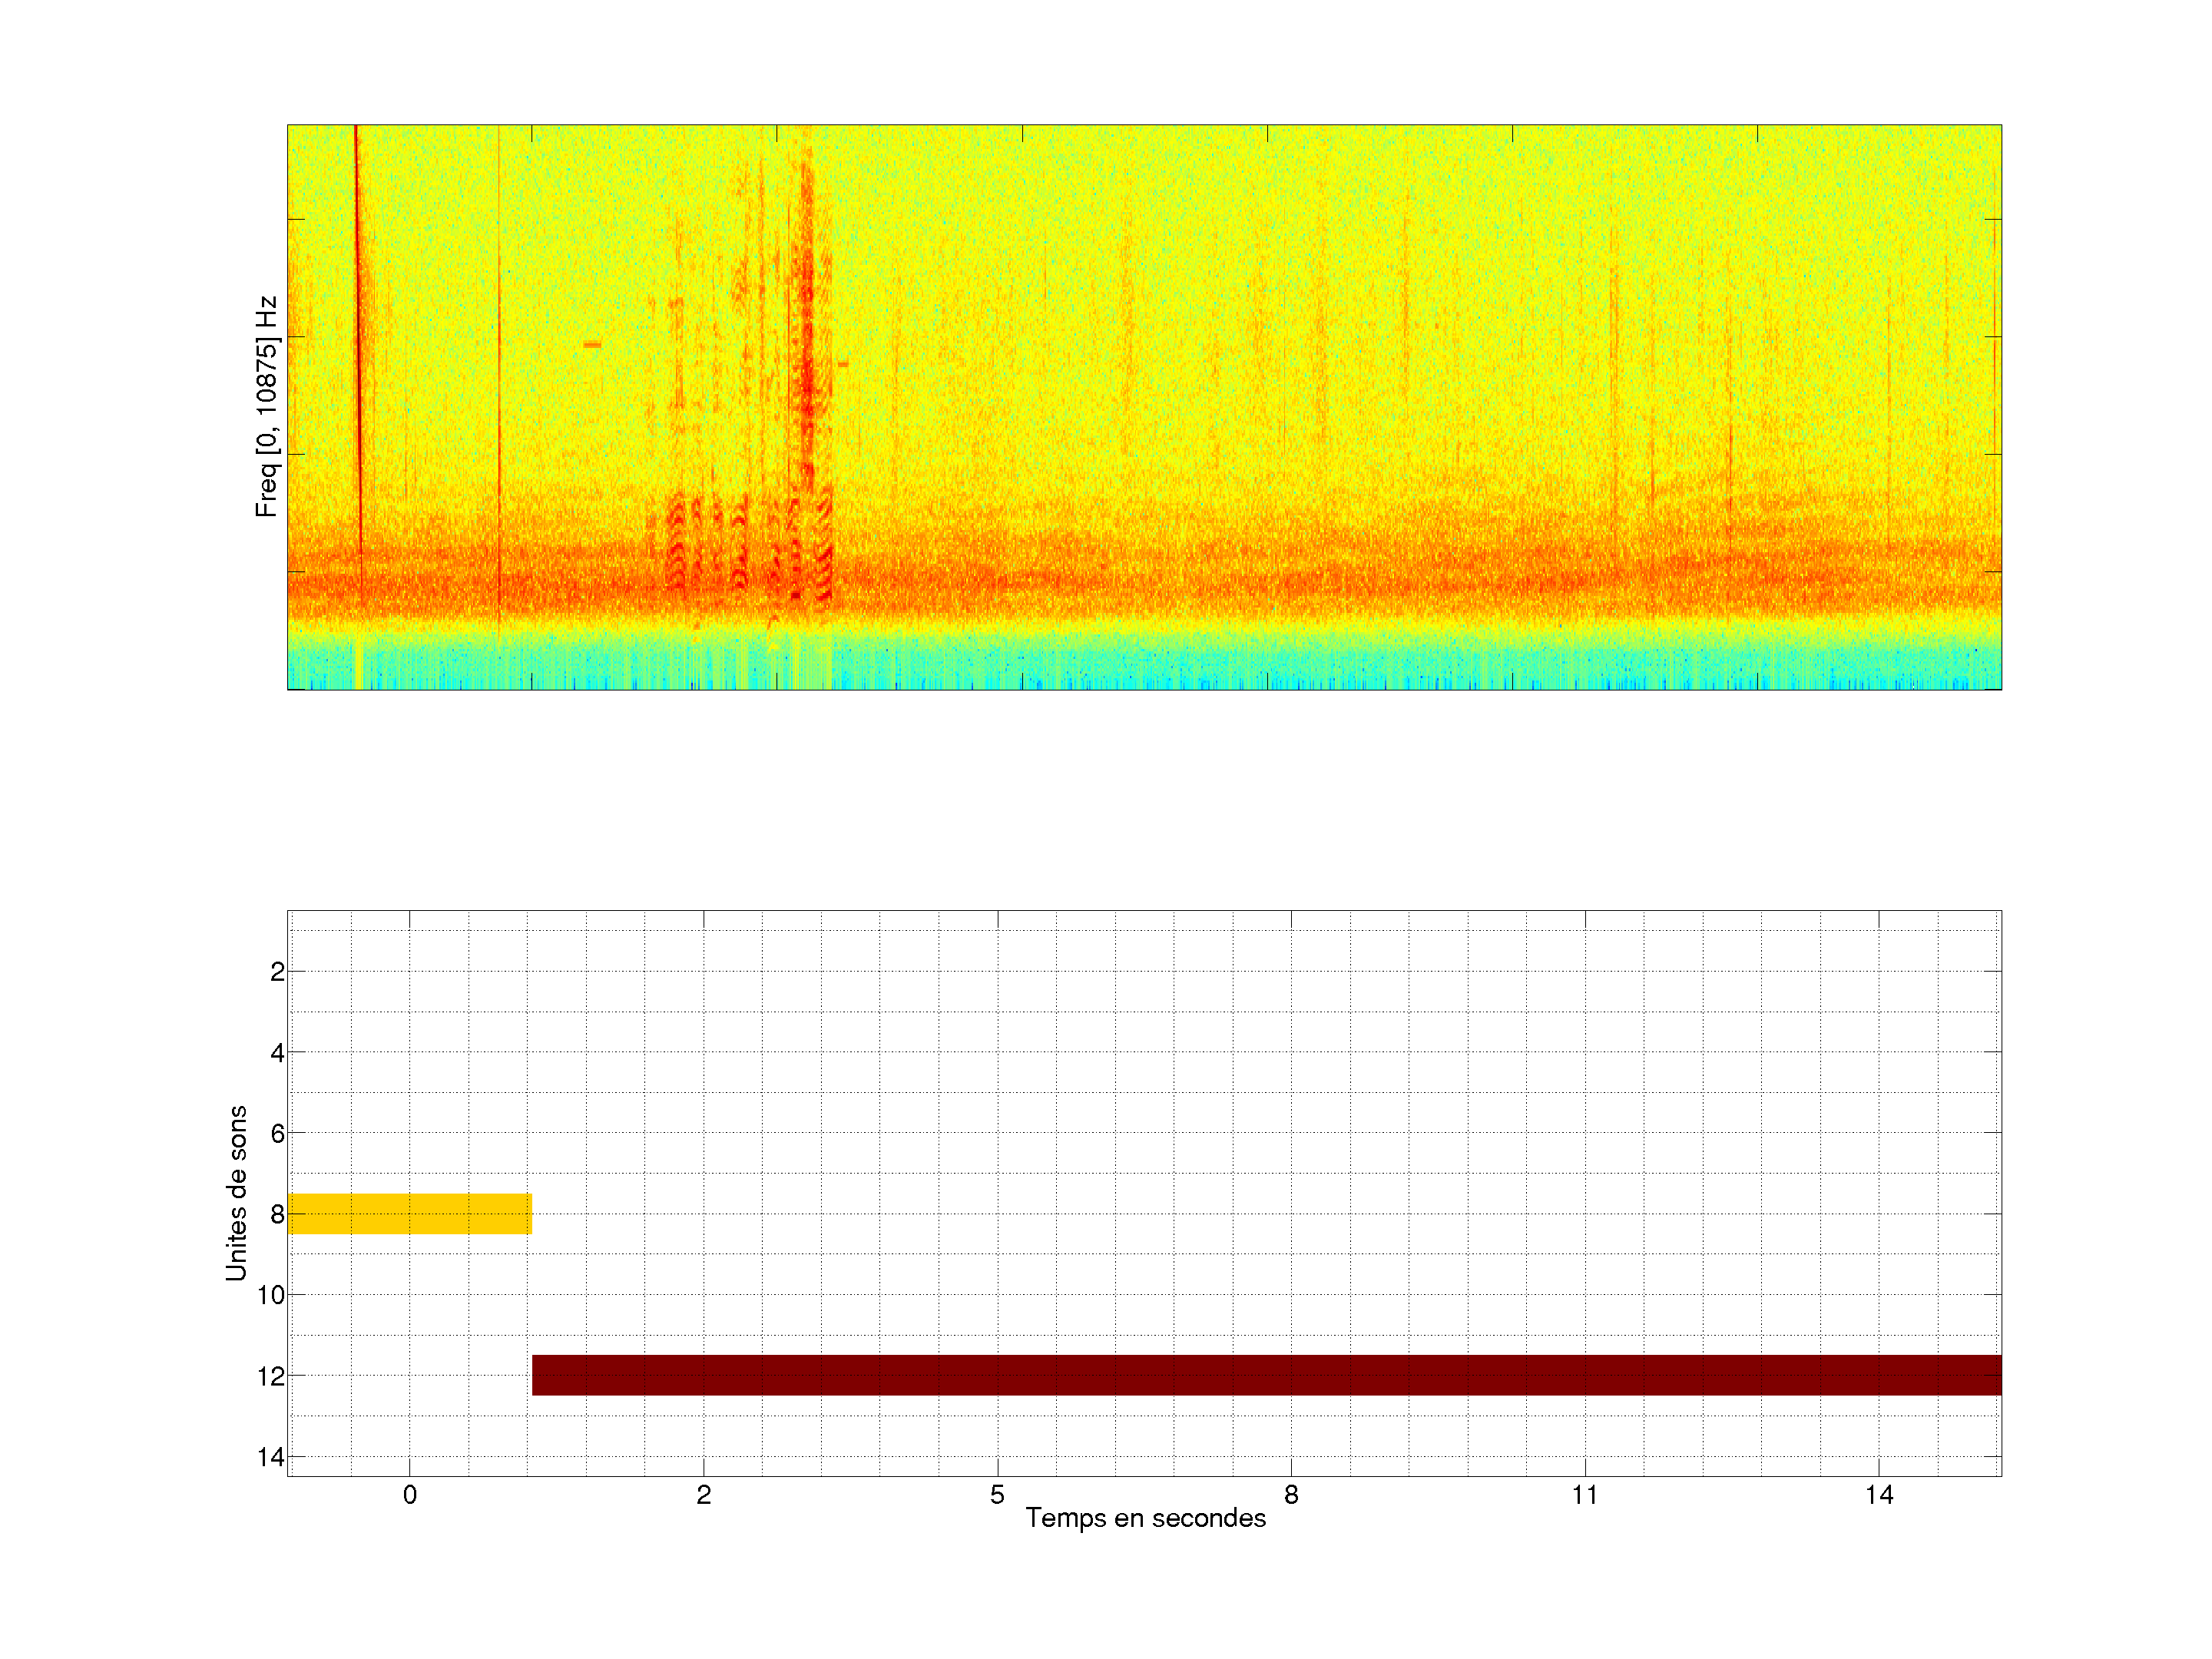Click y-axis tick label 2
The width and height of the screenshot is (2212, 1659).
(277, 972)
